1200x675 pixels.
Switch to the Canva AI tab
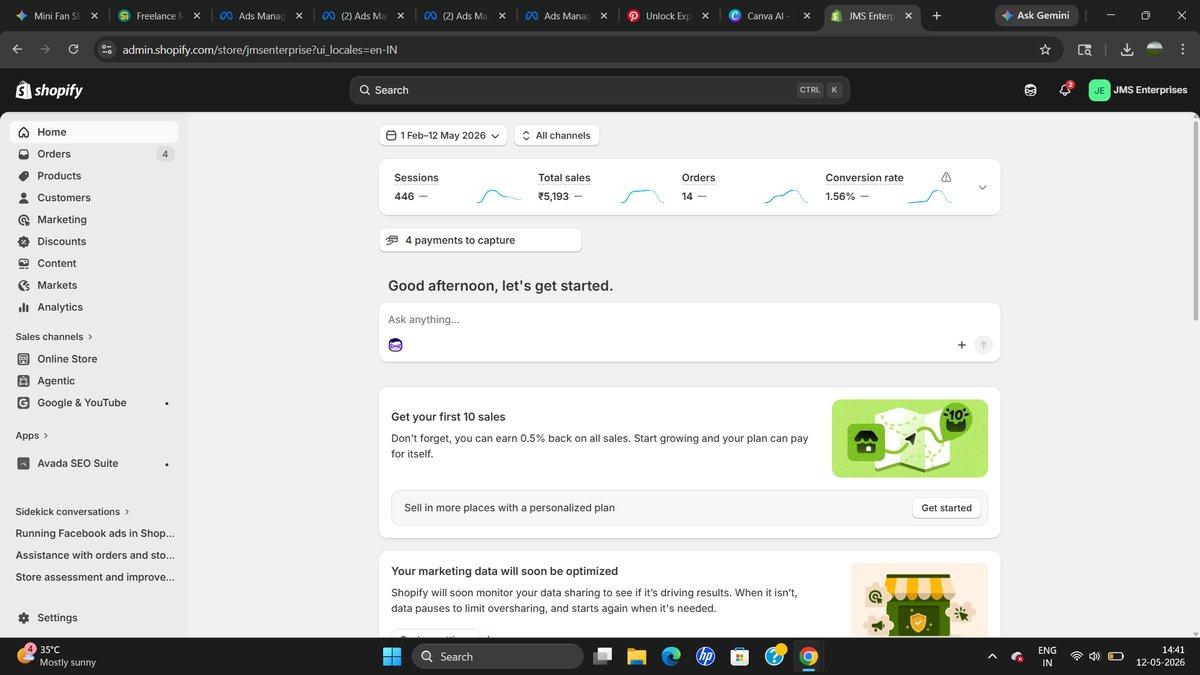point(770,16)
